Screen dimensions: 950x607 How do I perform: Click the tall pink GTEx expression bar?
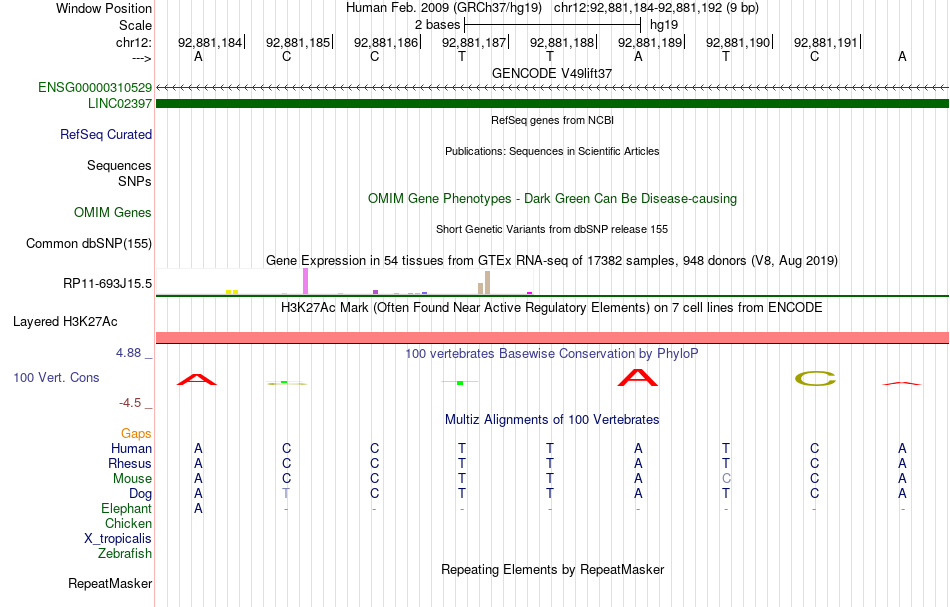[x=305, y=281]
